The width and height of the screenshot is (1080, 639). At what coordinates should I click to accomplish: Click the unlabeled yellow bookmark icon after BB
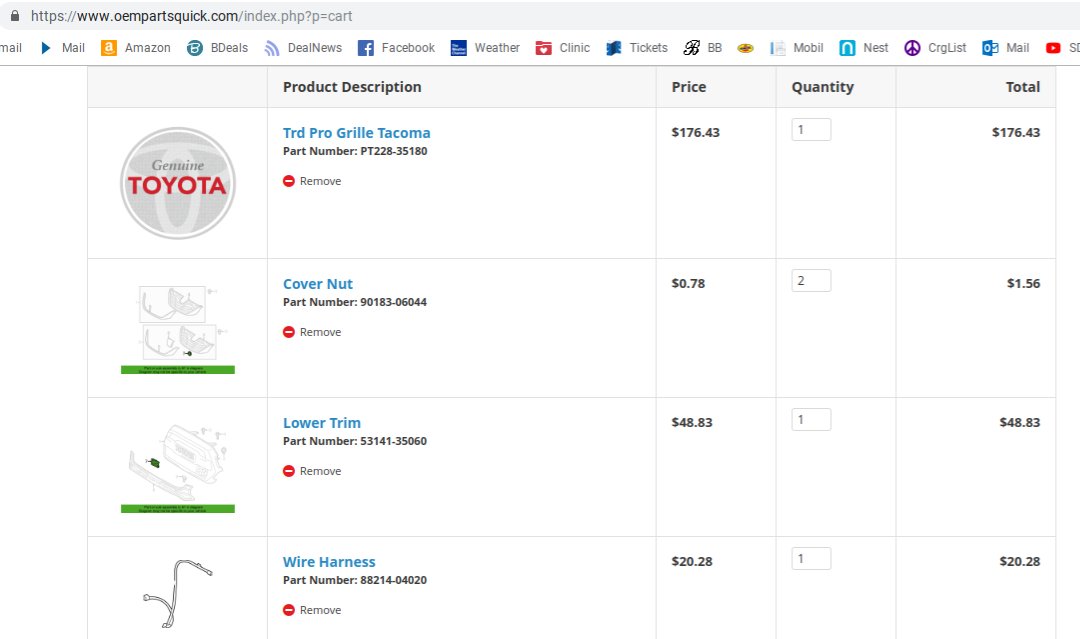pyautogui.click(x=745, y=48)
